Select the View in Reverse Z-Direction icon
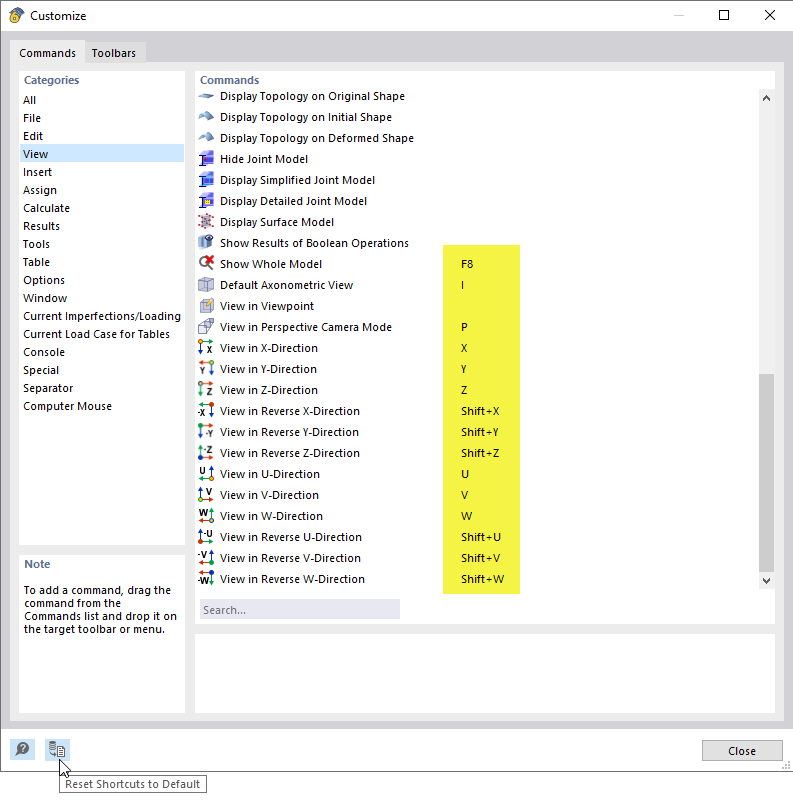Image resolution: width=793 pixels, height=802 pixels. tap(206, 452)
